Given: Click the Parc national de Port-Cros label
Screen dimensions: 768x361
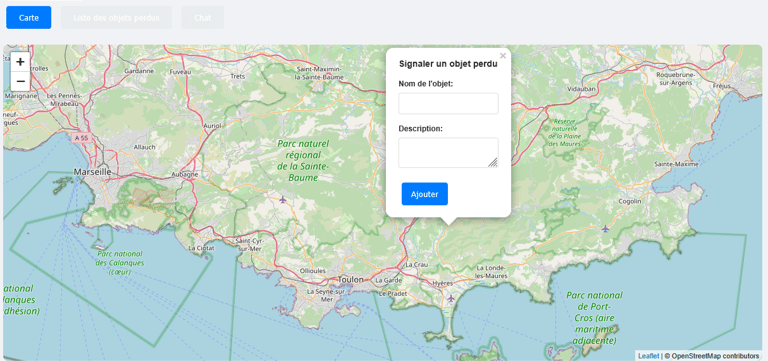Looking at the screenshot, I should (595, 317).
